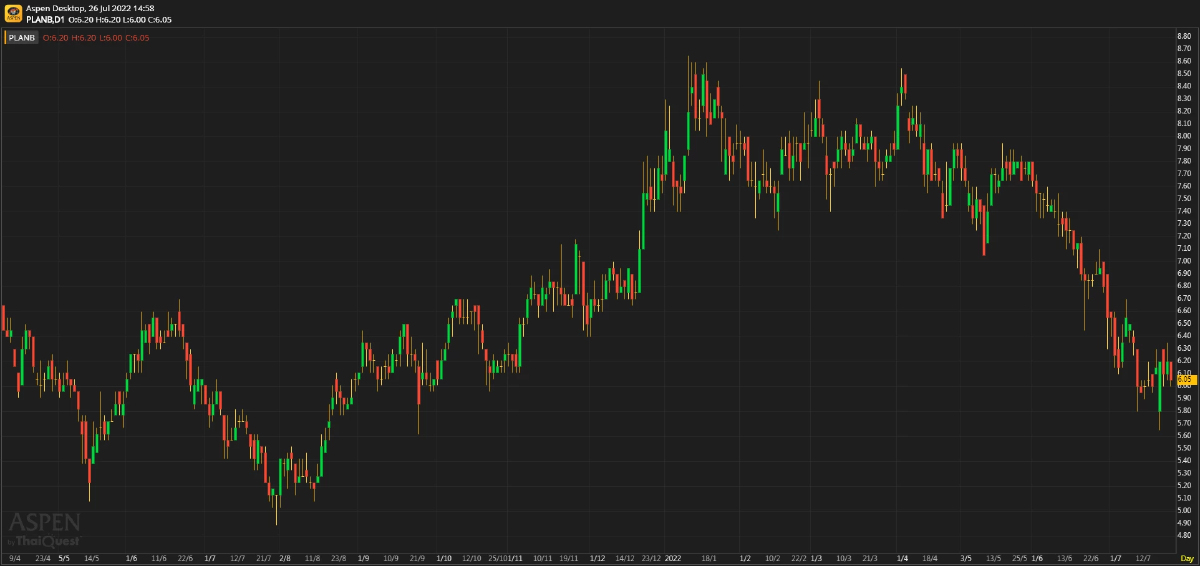Click the red O:6.20 H:6.20 L:6.00 C:6.05 legend values
The image size is (1200, 566).
click(x=96, y=38)
